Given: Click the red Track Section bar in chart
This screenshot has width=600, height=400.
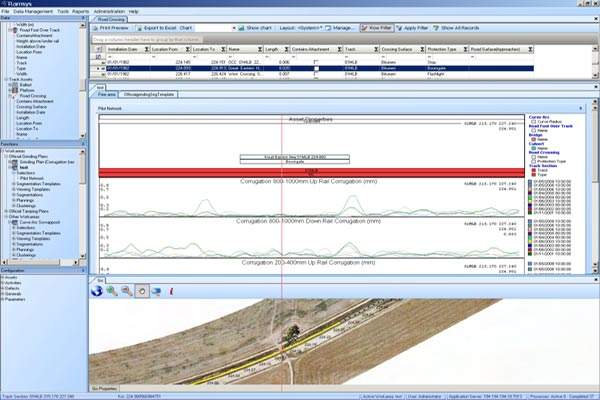Looking at the screenshot, I should click(x=300, y=173).
